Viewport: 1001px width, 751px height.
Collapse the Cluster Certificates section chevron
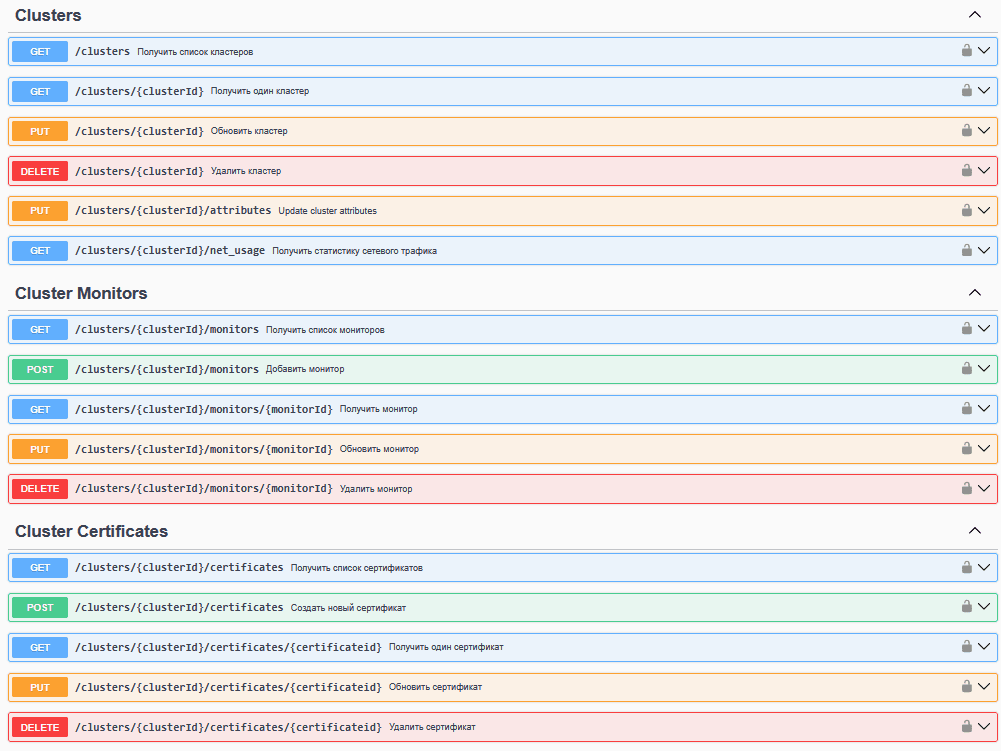(975, 531)
